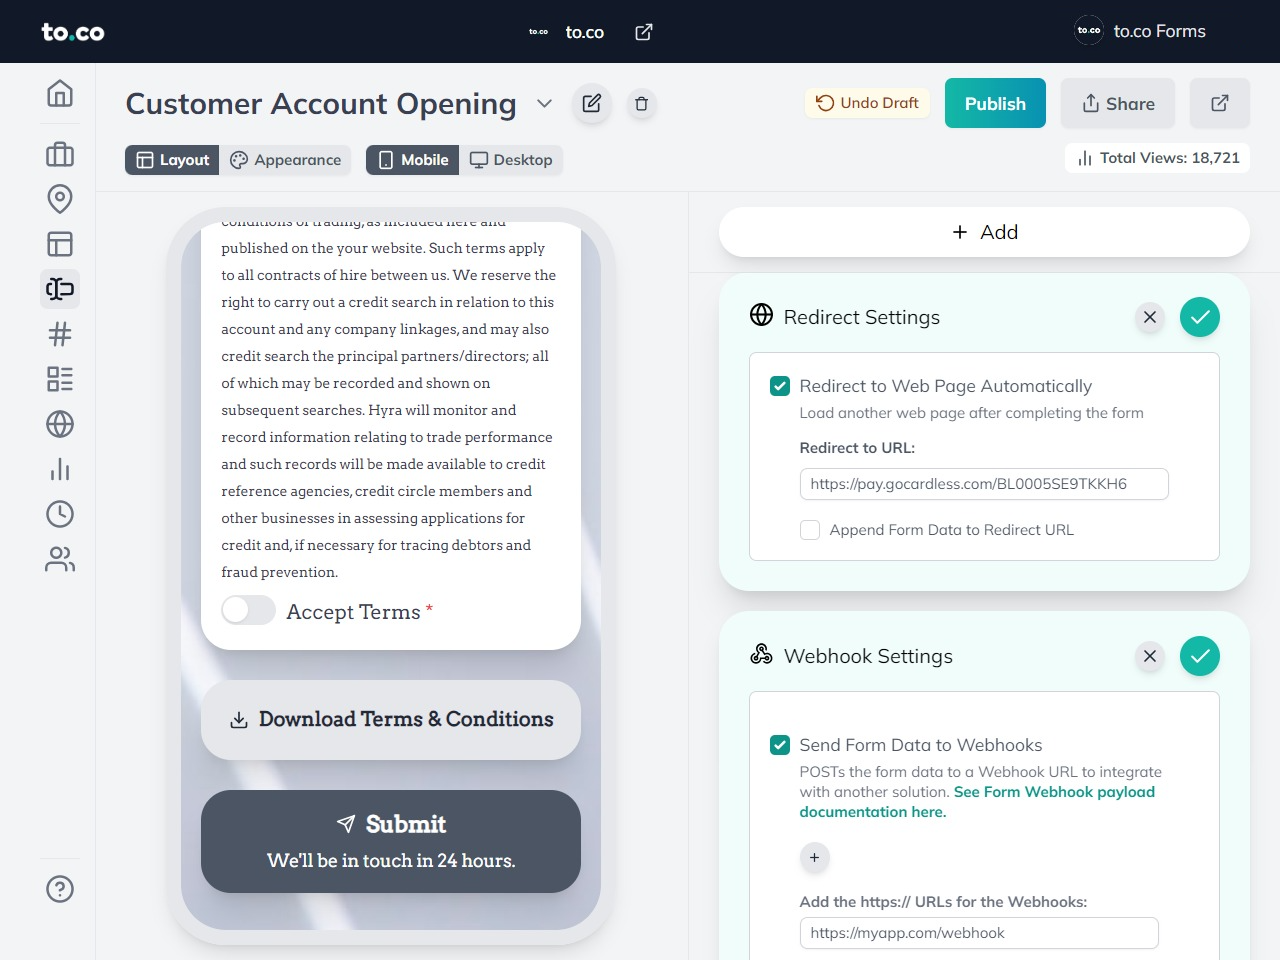Image resolution: width=1280 pixels, height=960 pixels.
Task: Delete the form with the trash icon
Action: [642, 103]
